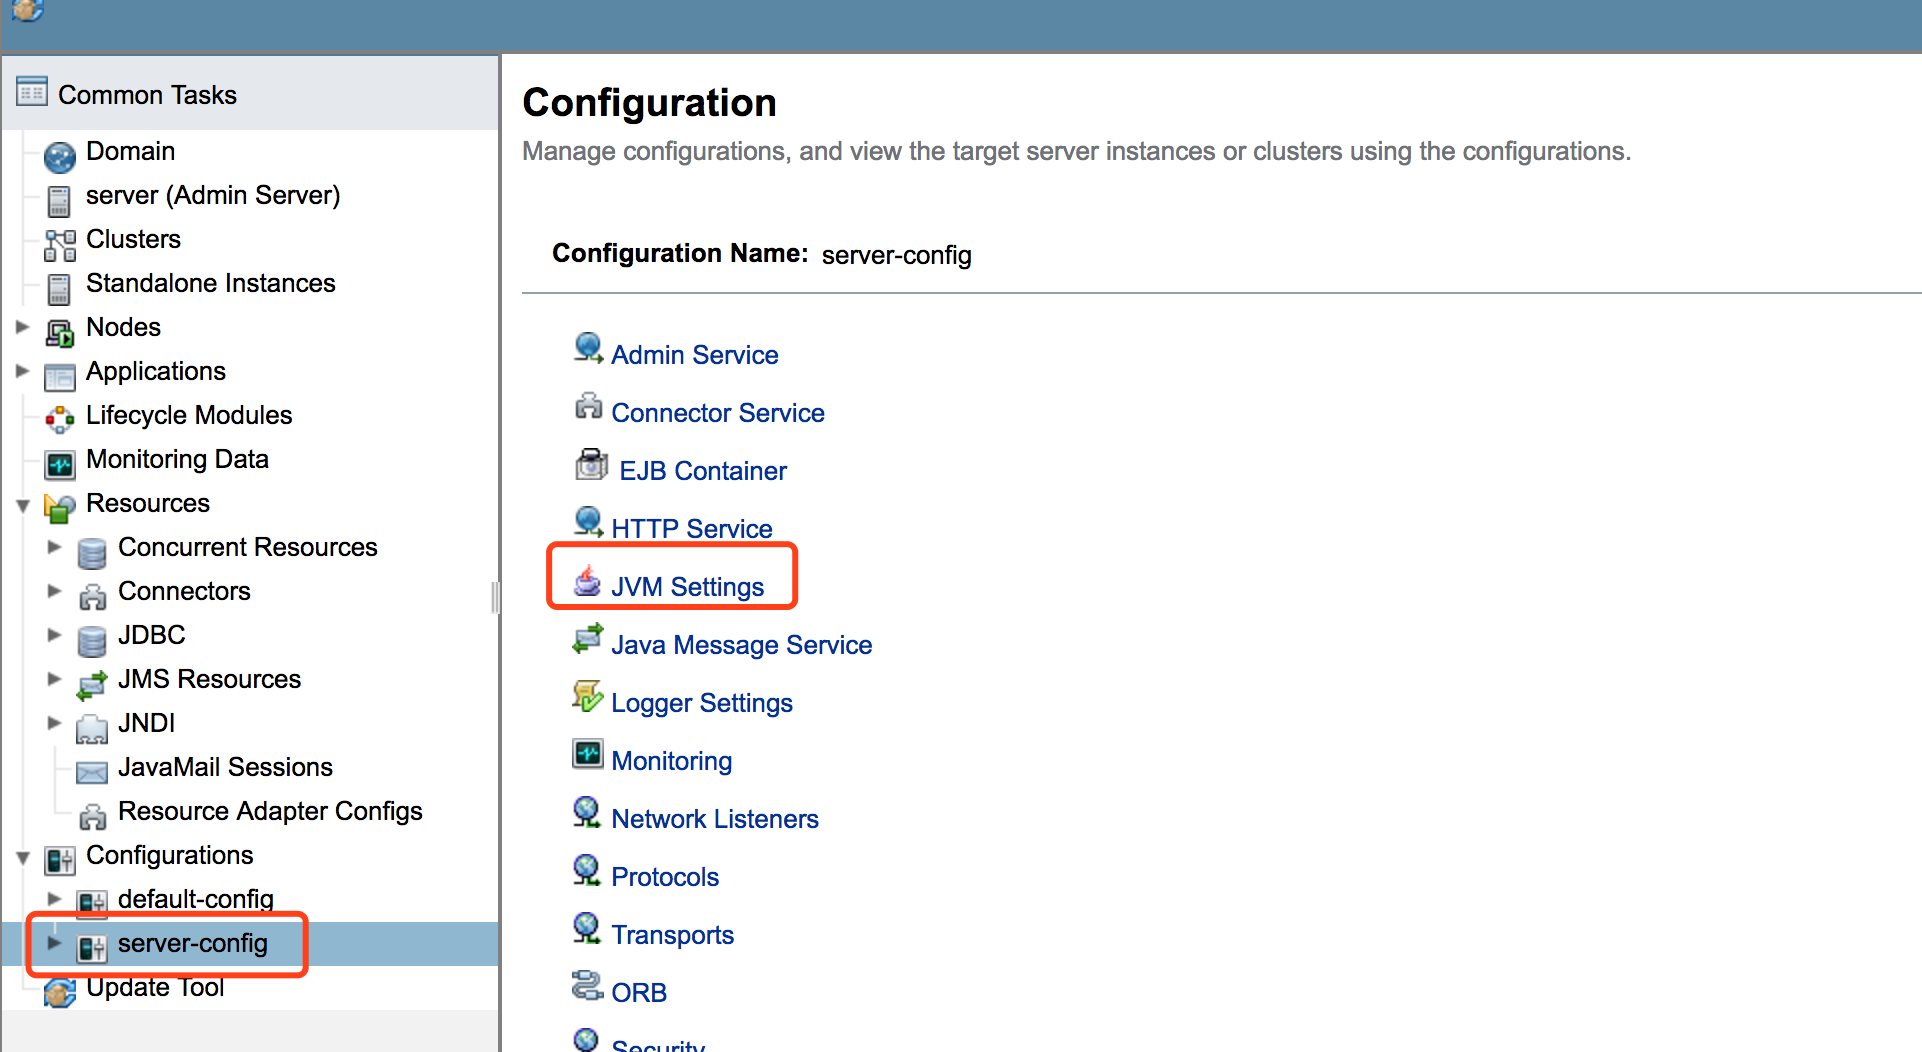Click the Lifecycle Modules colored icon
Image resolution: width=1922 pixels, height=1052 pixels.
tap(60, 420)
